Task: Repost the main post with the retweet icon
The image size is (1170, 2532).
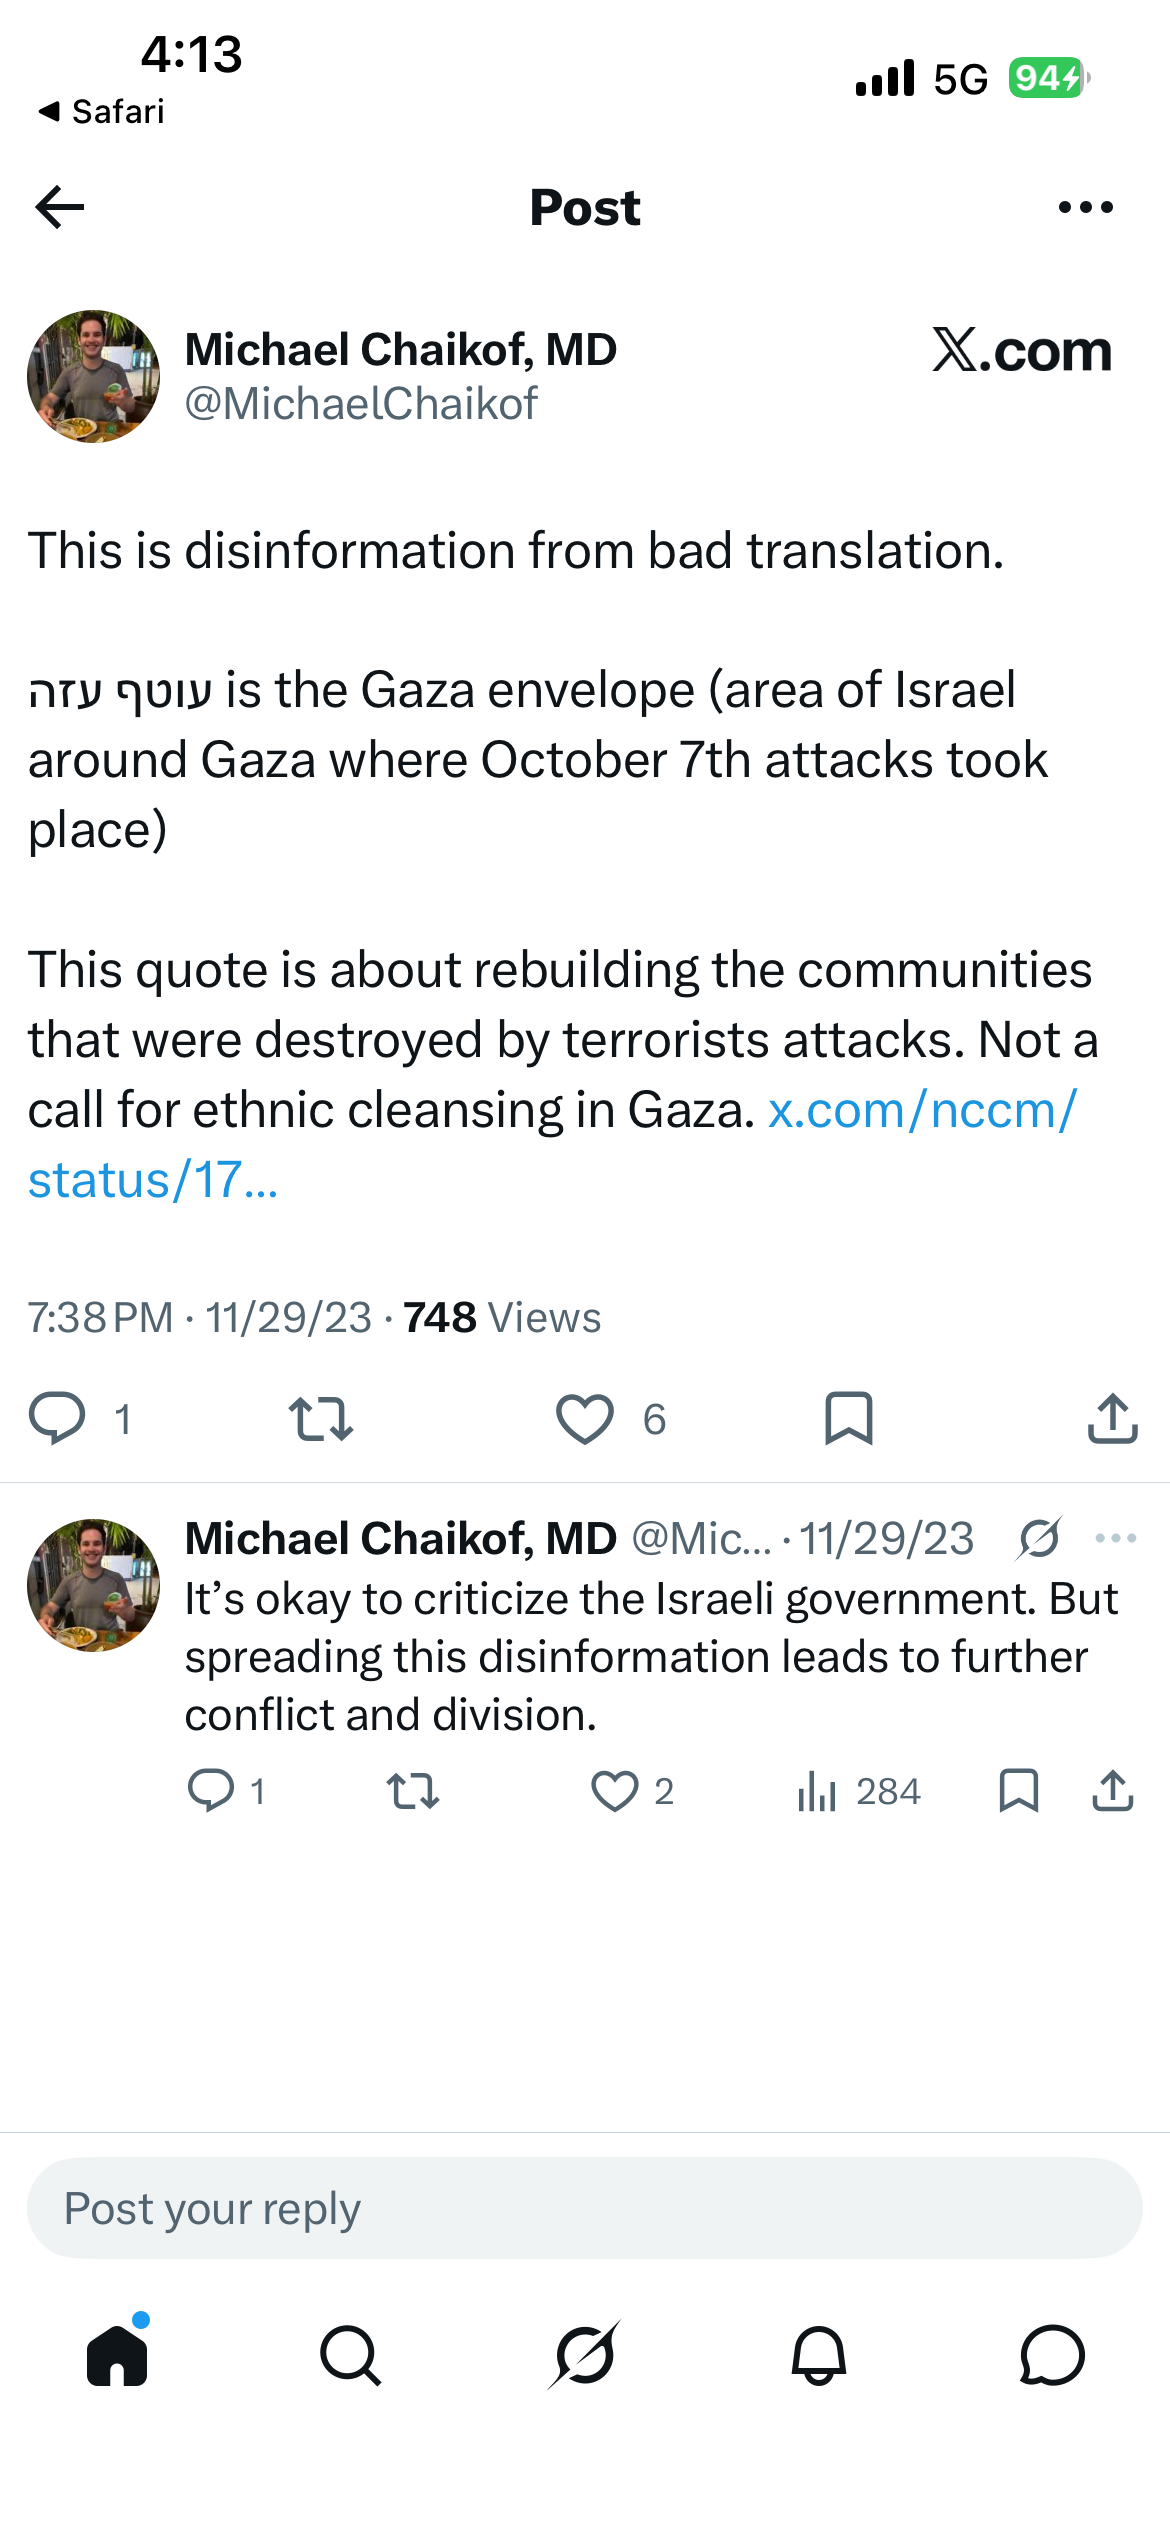Action: 320,1418
